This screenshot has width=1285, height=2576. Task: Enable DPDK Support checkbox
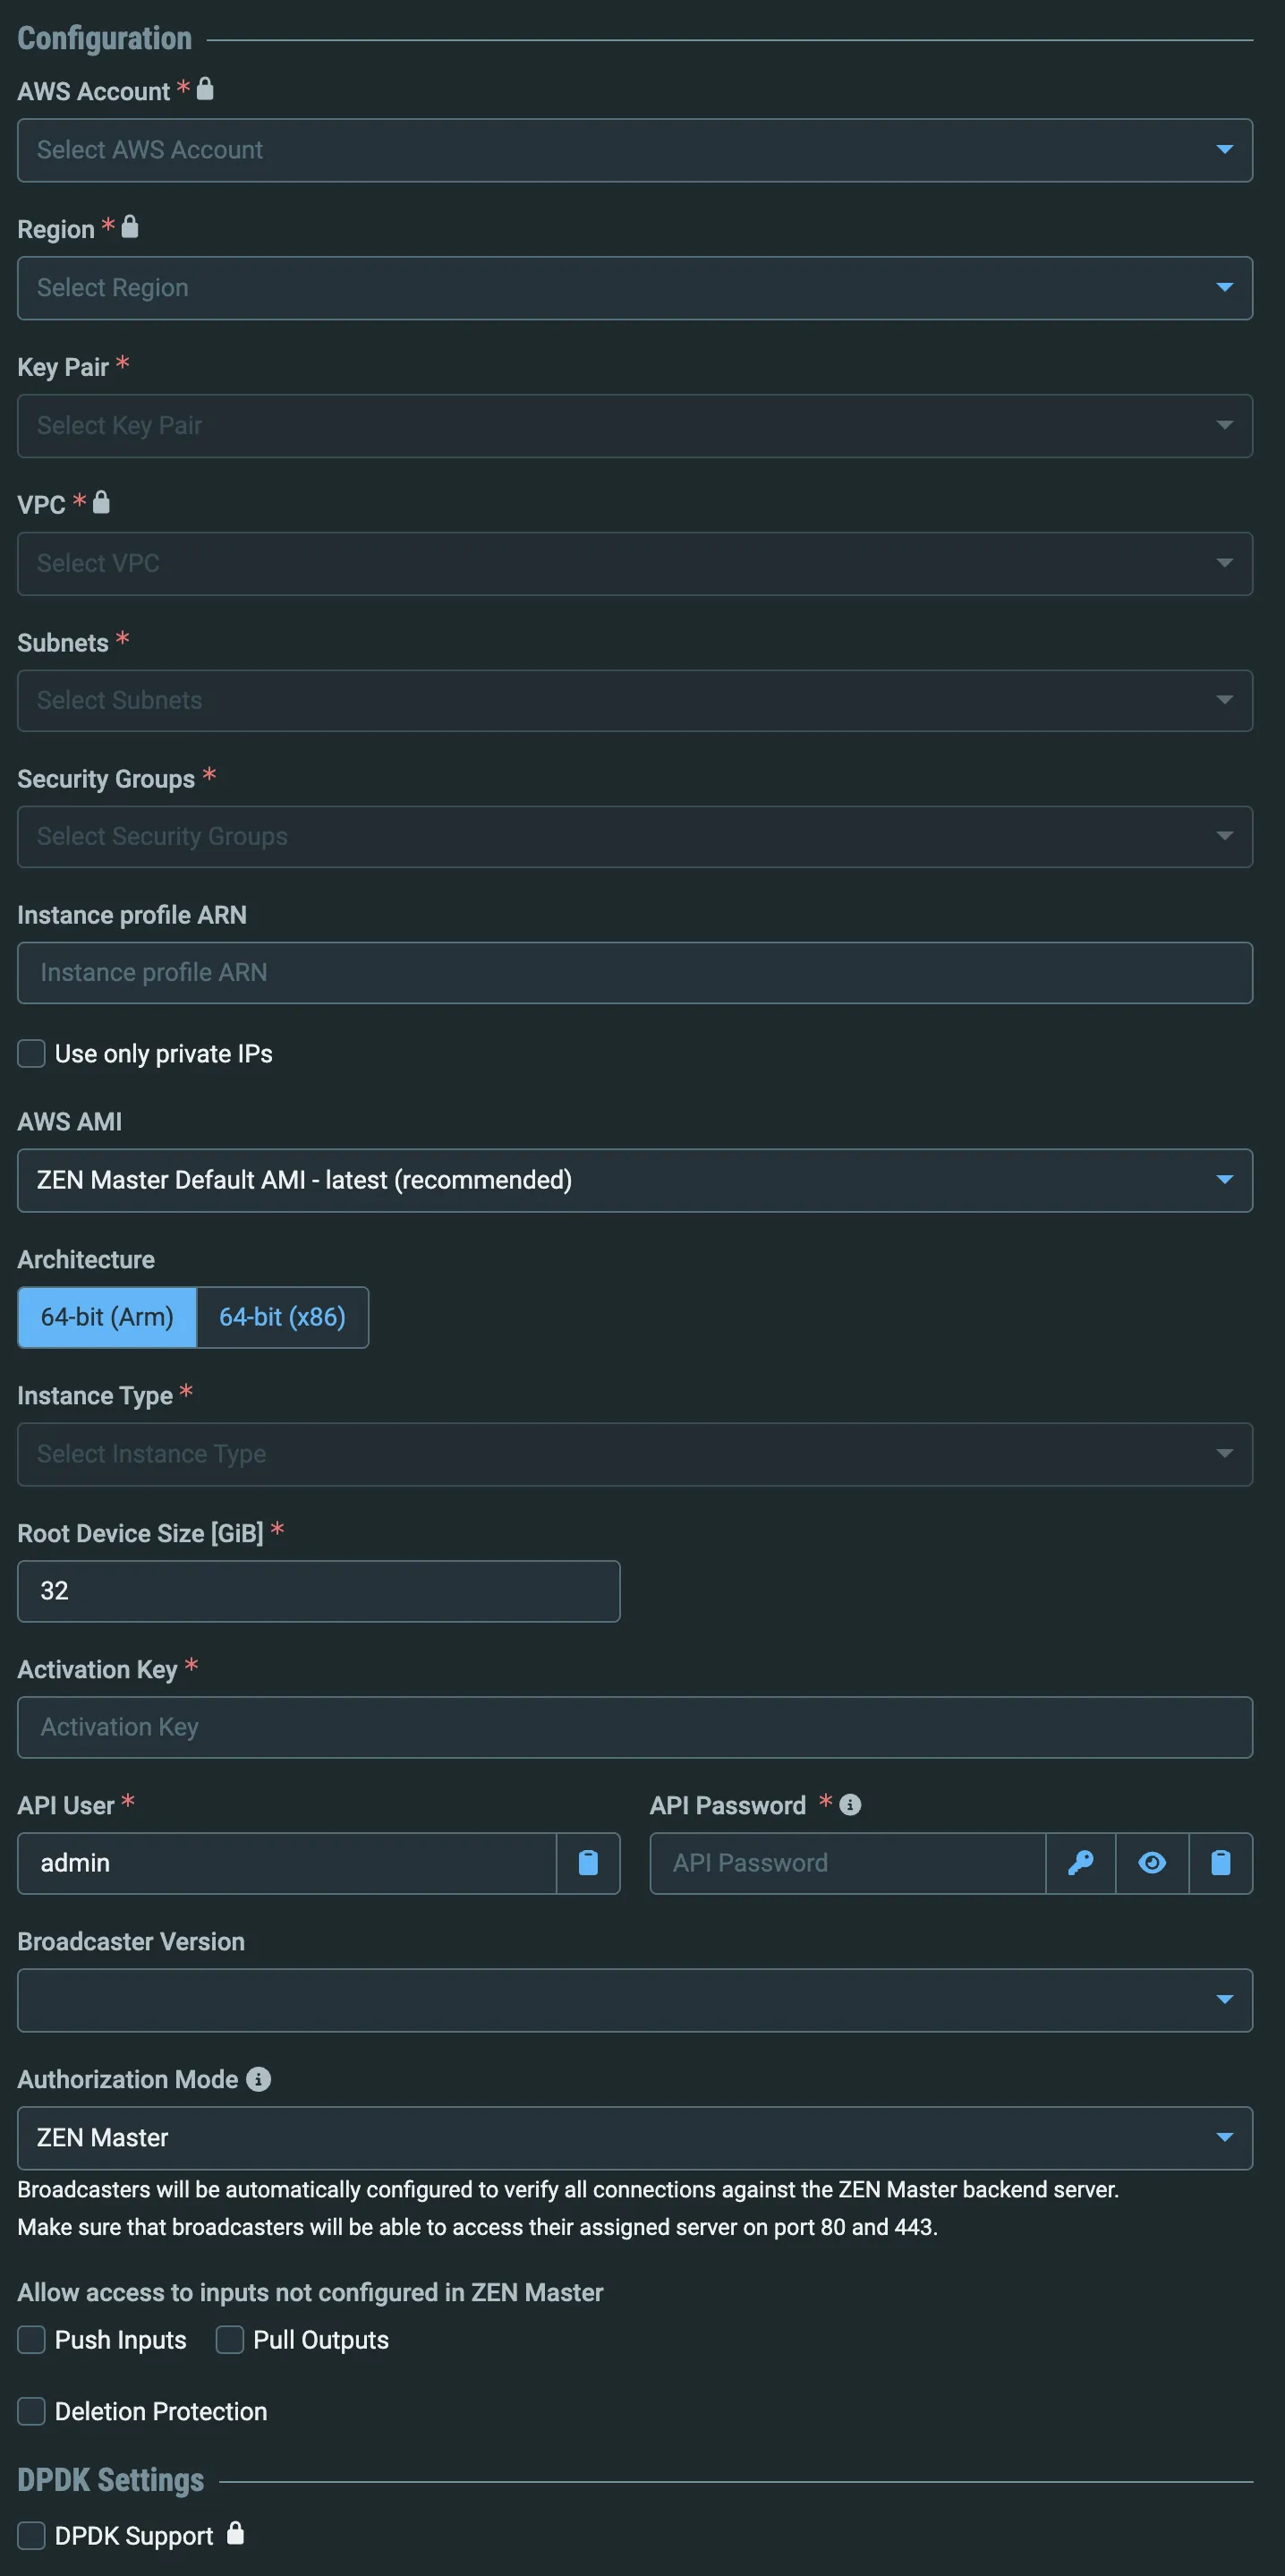[32, 2535]
